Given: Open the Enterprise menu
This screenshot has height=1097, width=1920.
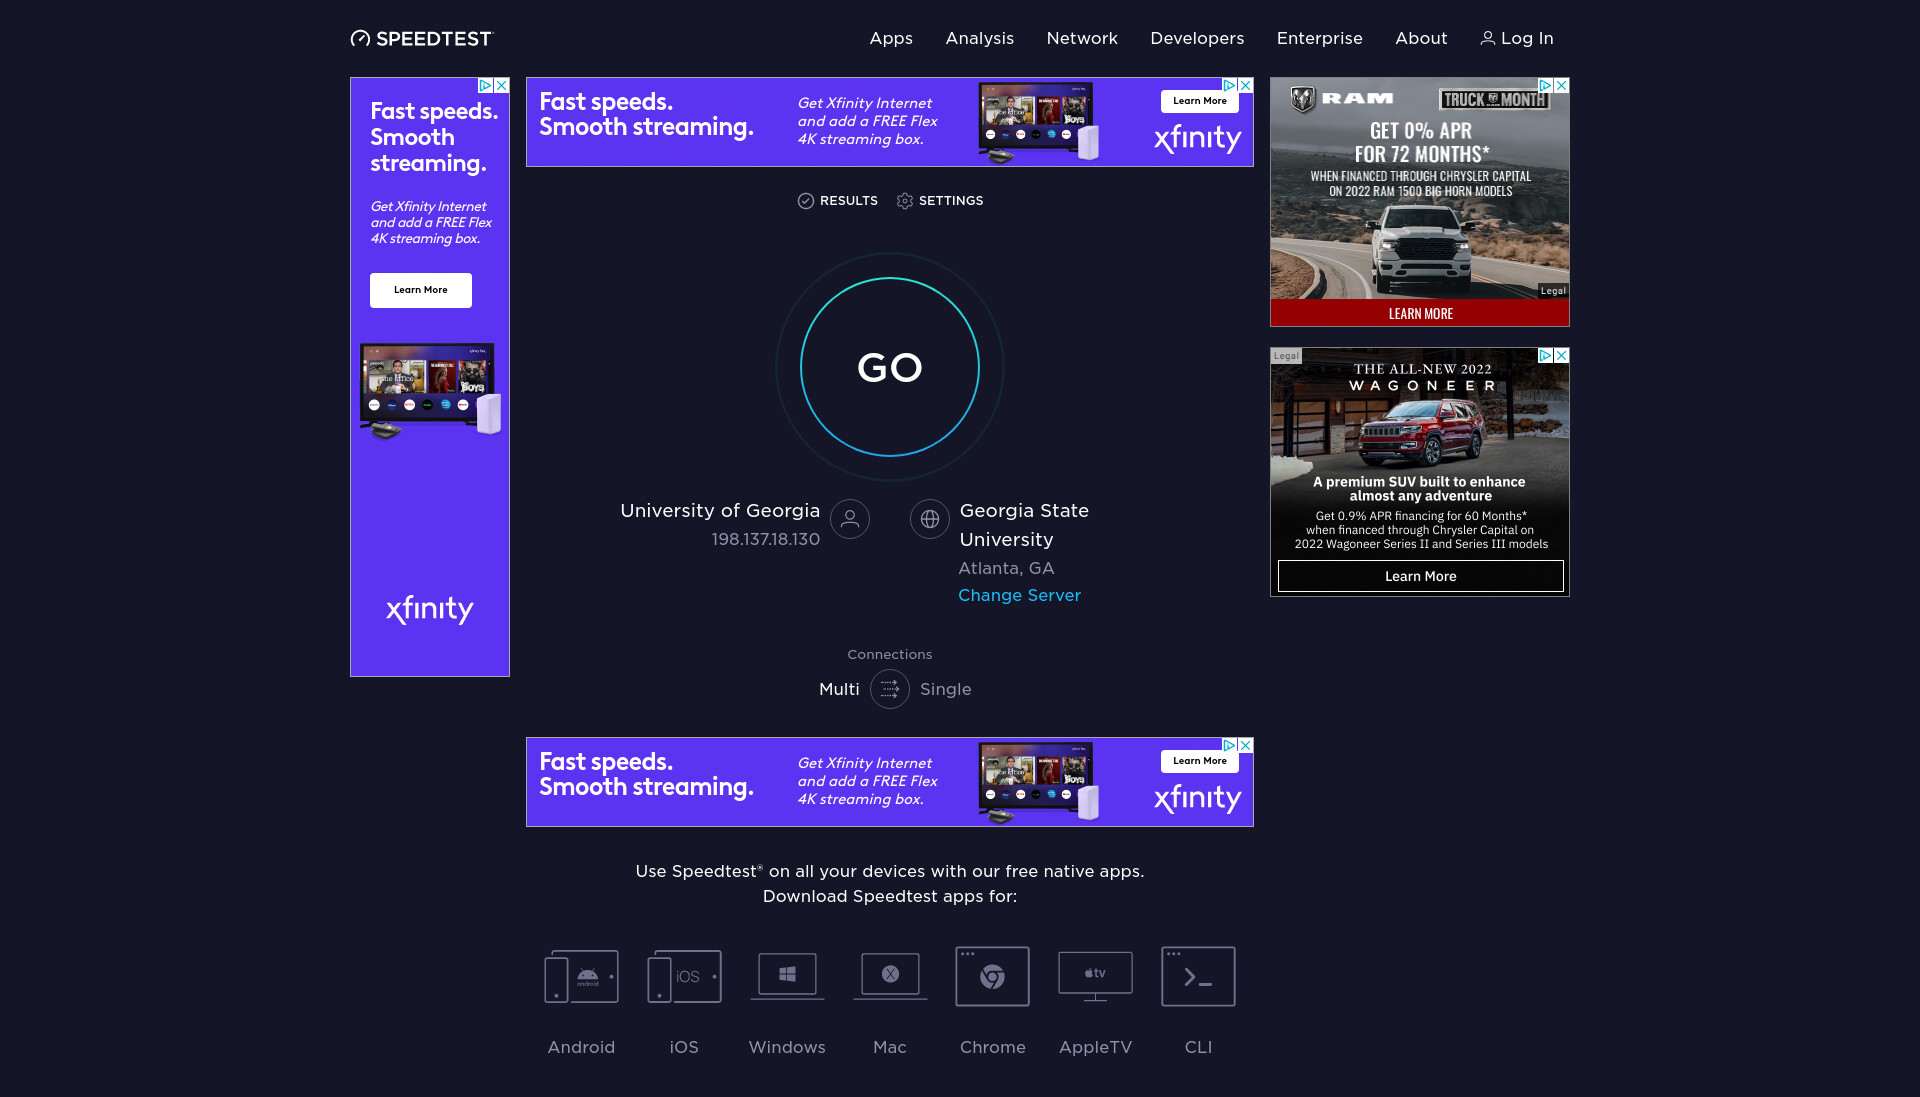Looking at the screenshot, I should (1320, 38).
